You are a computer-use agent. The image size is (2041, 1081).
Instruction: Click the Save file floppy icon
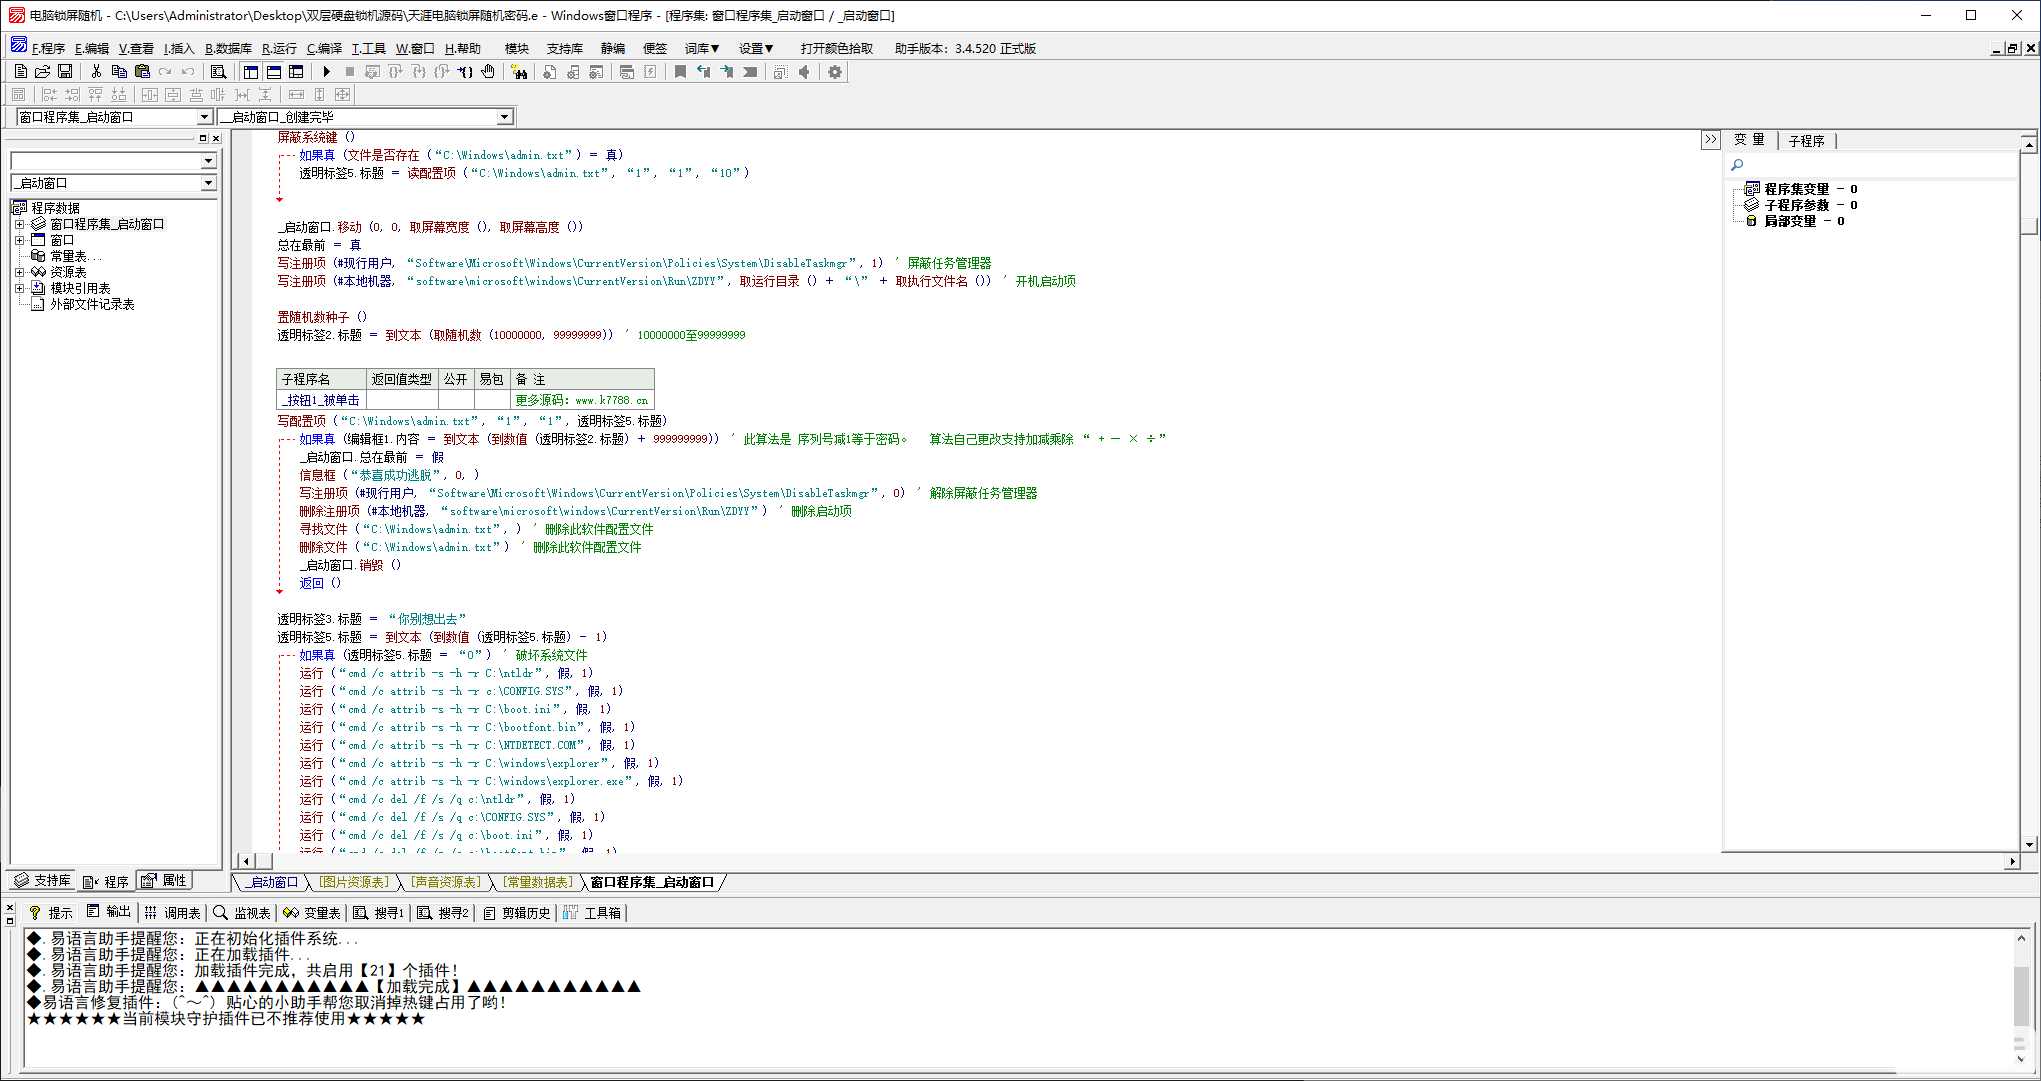pos(65,72)
